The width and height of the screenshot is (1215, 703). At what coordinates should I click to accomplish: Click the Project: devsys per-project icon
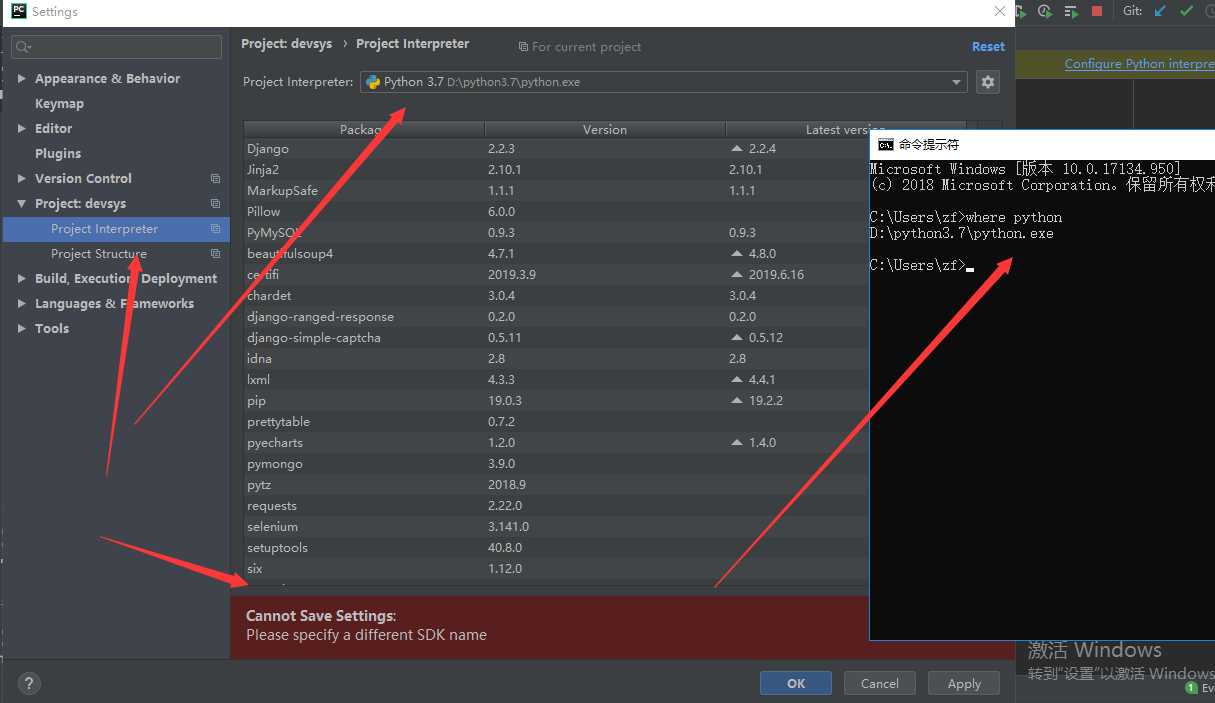point(215,204)
